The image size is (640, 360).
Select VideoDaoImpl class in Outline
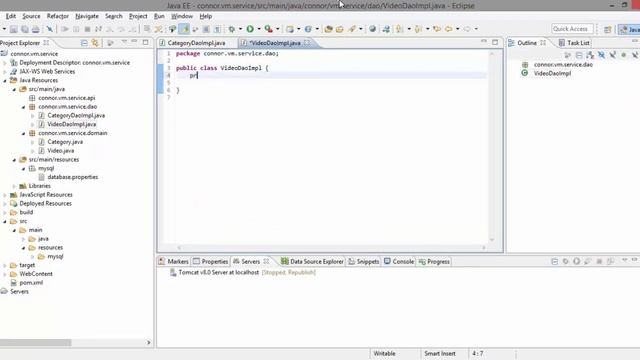click(x=552, y=73)
